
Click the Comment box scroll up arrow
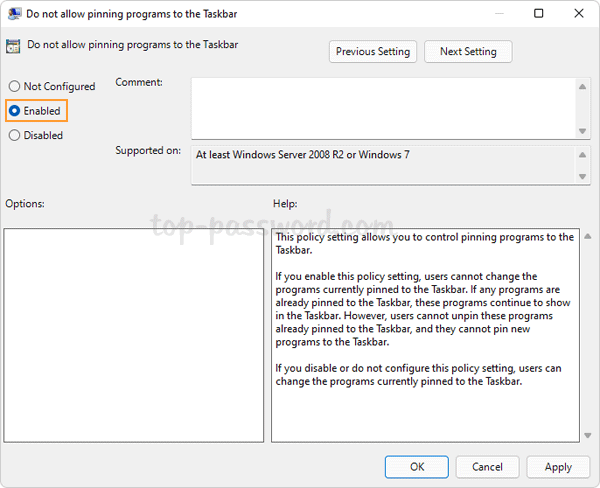pyautogui.click(x=583, y=88)
